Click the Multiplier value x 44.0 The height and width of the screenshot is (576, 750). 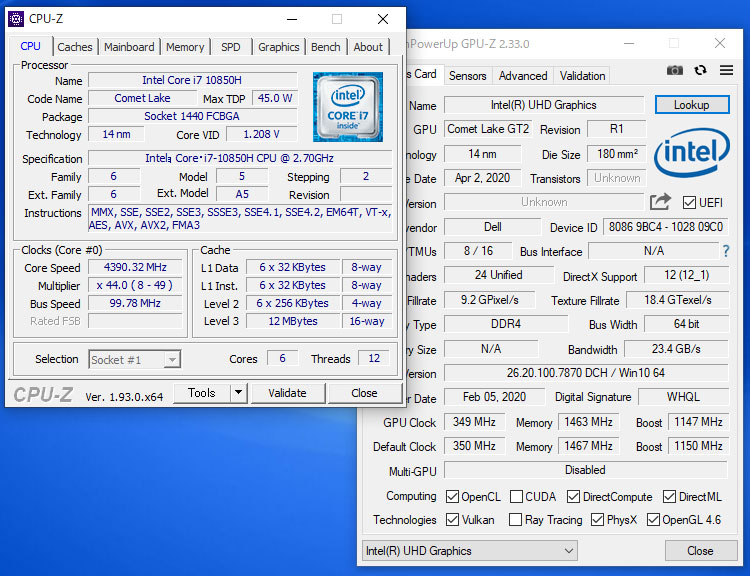click(x=135, y=285)
